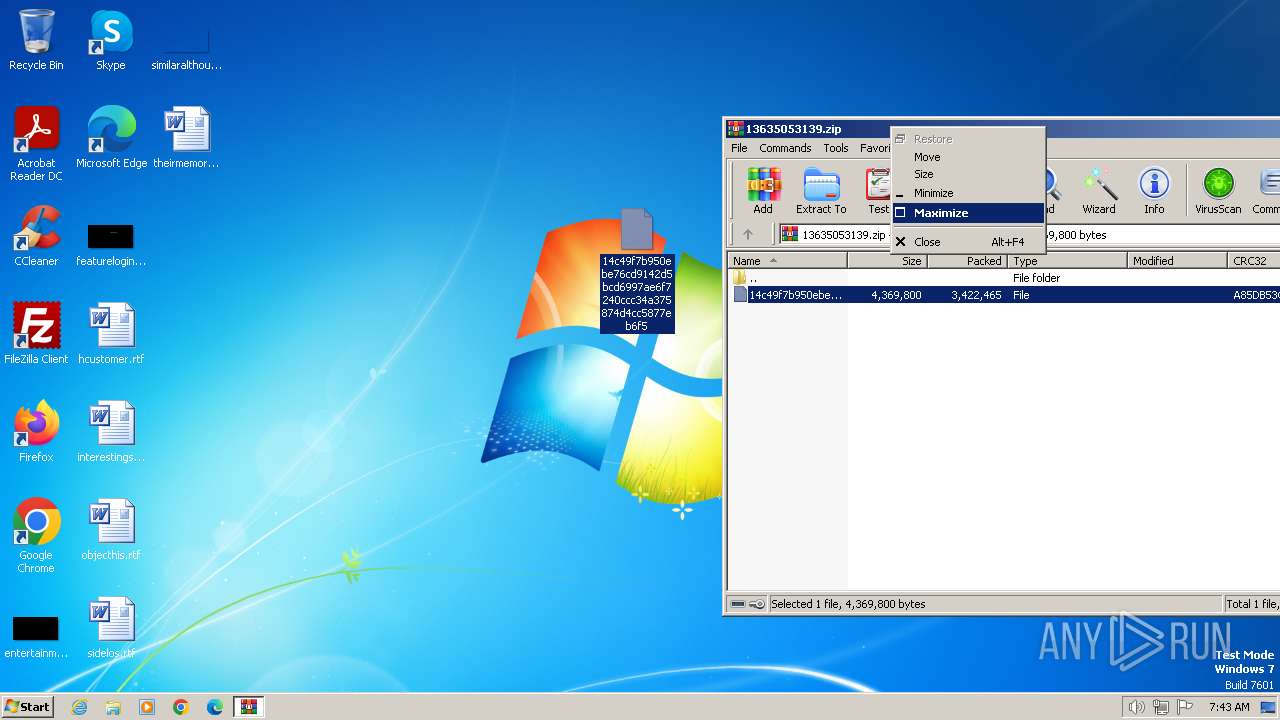Click the WinRAR taskbar button
Viewport: 1280px width, 720px height.
[x=248, y=707]
